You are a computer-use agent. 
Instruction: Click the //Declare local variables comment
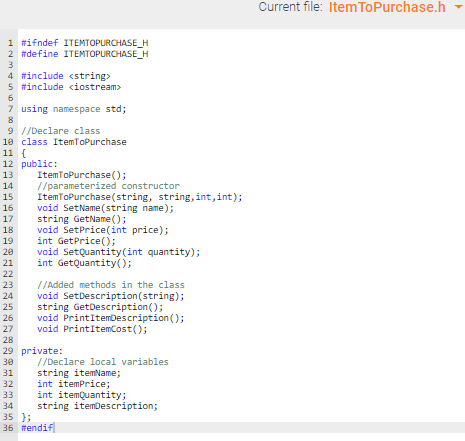tap(103, 362)
